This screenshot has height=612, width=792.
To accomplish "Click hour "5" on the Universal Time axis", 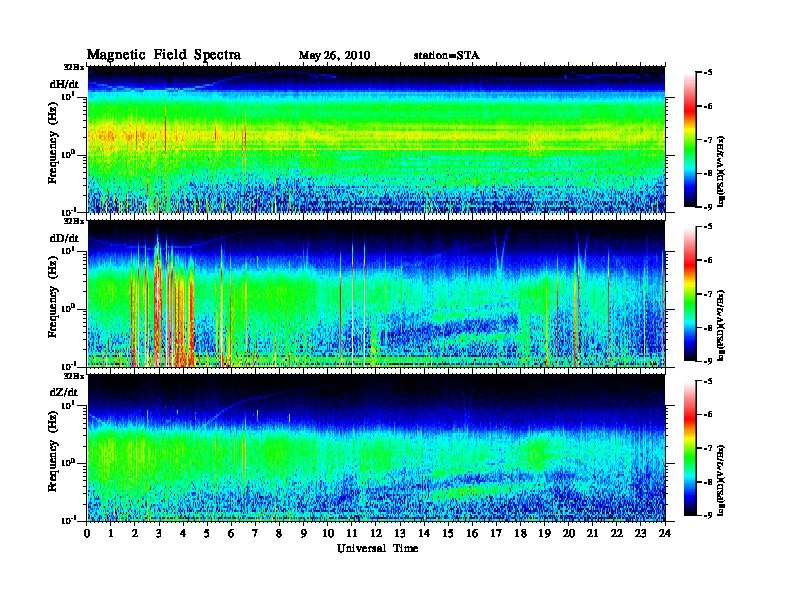I will tap(207, 533).
